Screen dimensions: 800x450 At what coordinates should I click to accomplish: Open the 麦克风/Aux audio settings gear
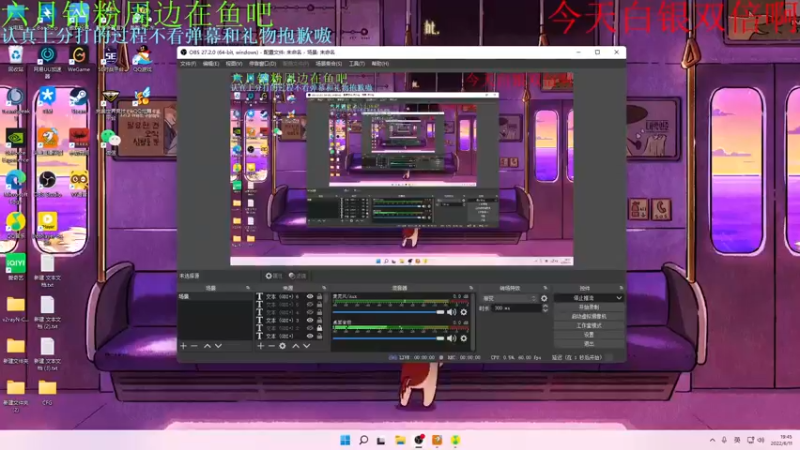coord(464,312)
